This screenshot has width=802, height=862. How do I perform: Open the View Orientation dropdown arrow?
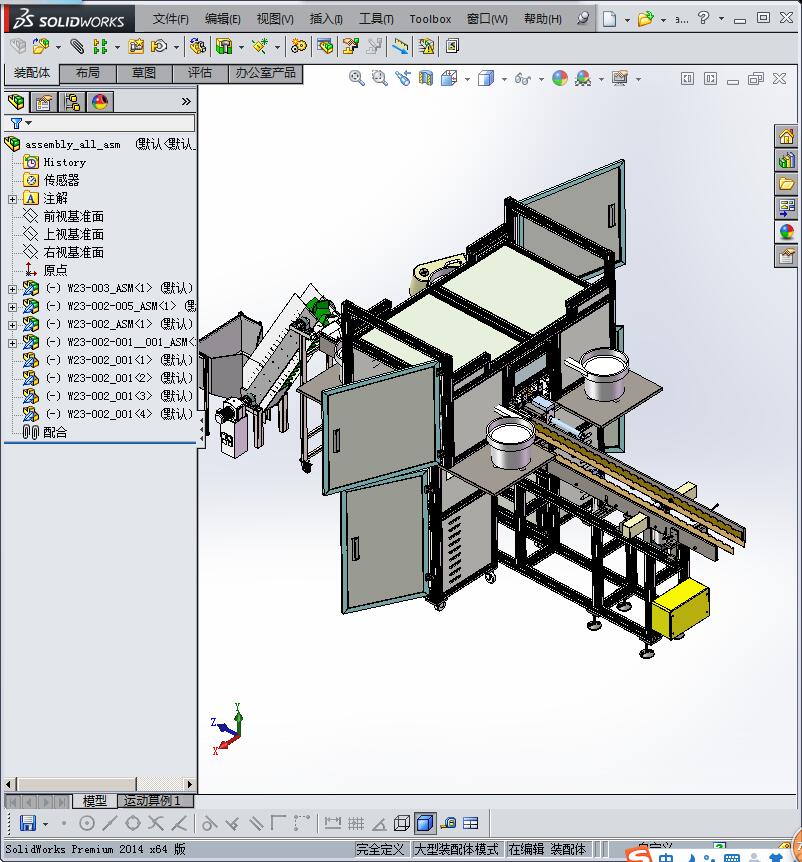467,80
